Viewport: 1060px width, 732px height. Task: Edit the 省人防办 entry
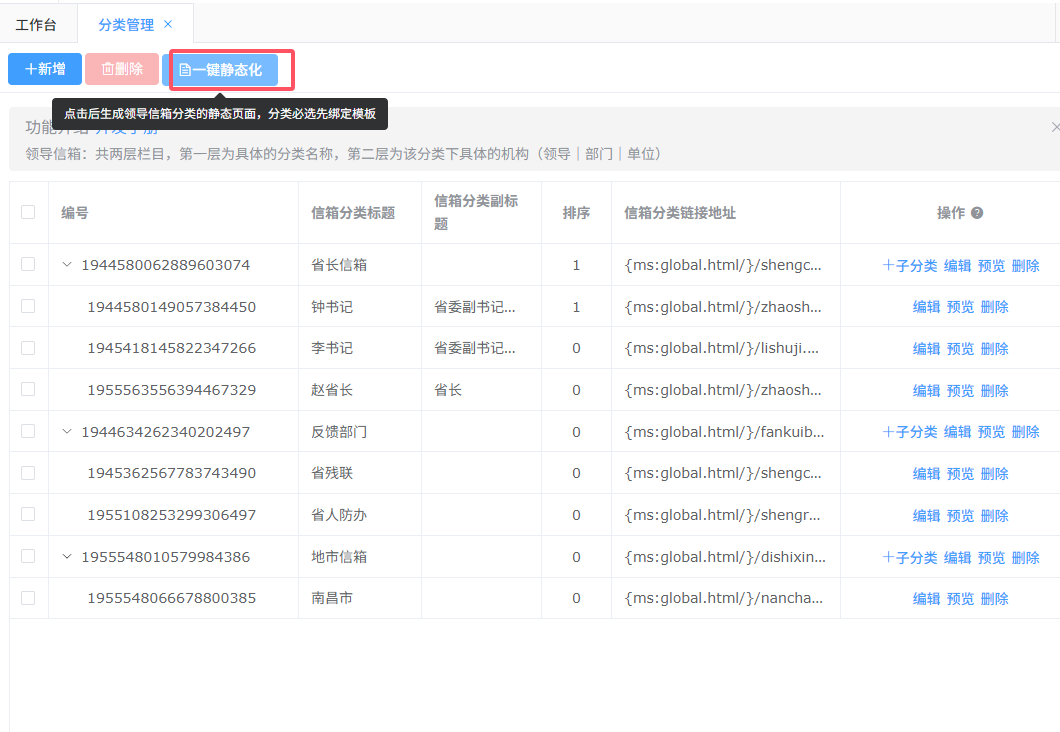pyautogui.click(x=926, y=516)
